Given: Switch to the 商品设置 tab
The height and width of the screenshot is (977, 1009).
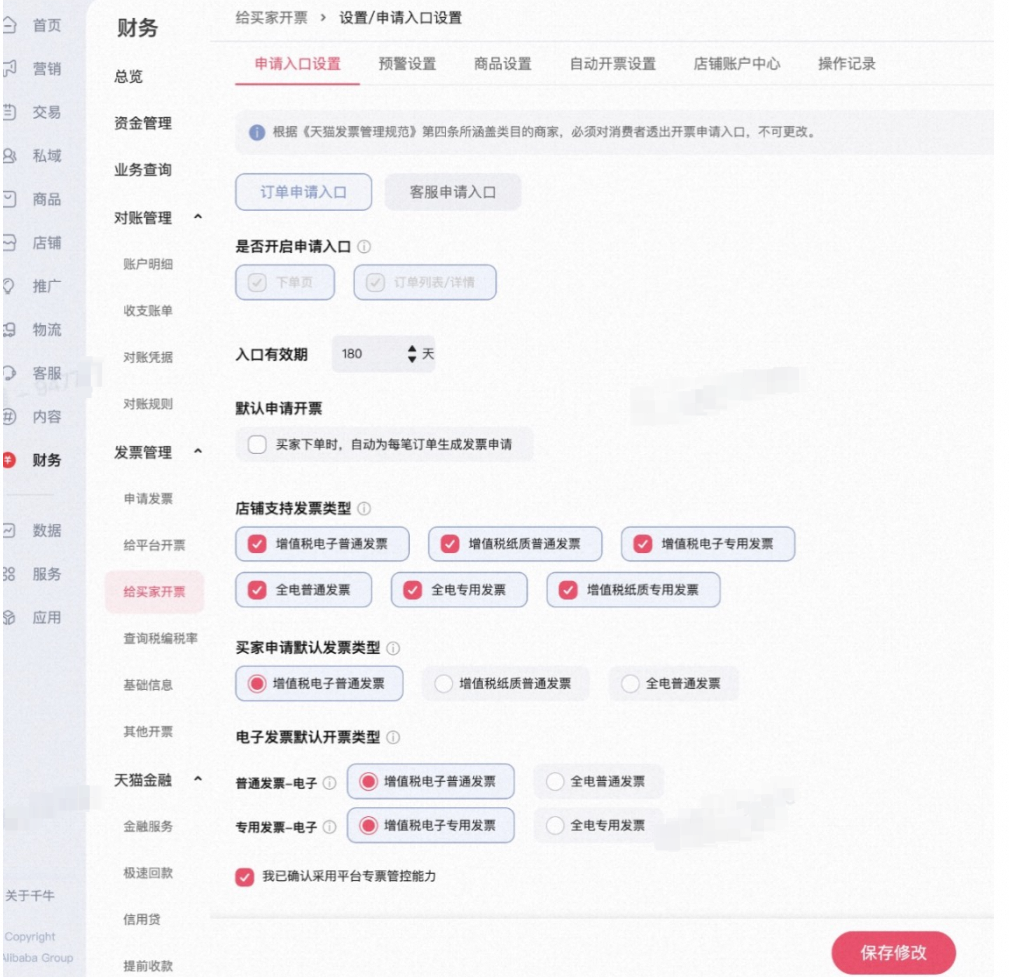Looking at the screenshot, I should (503, 64).
